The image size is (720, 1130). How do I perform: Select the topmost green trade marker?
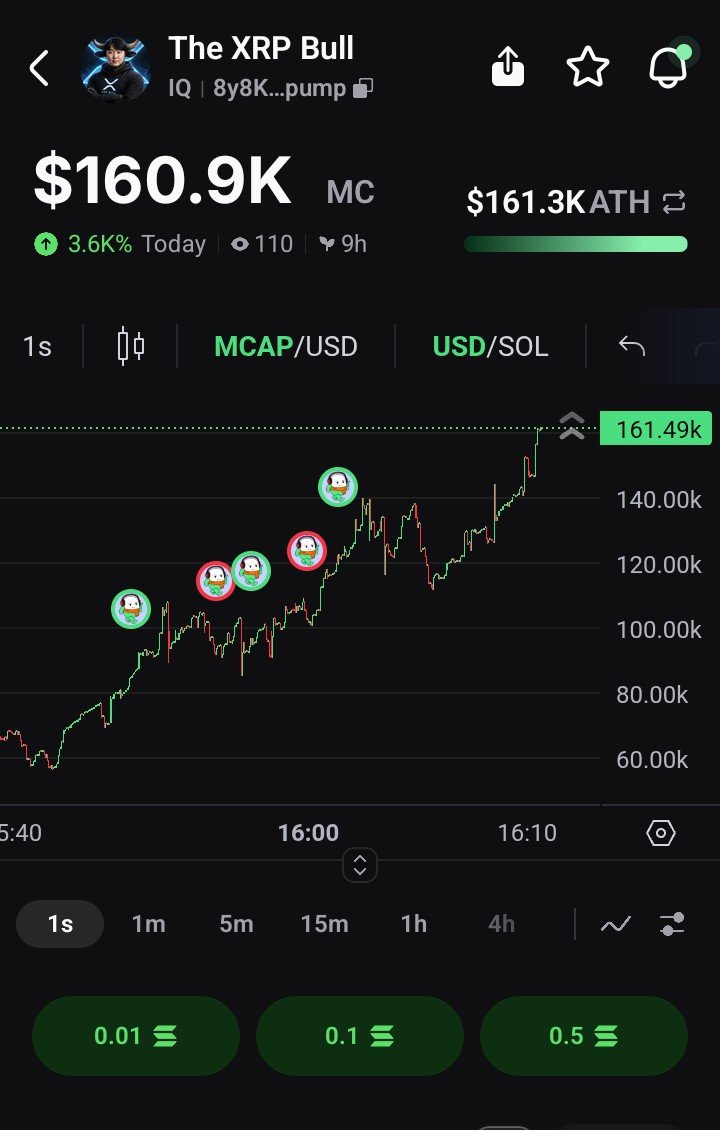click(x=338, y=486)
